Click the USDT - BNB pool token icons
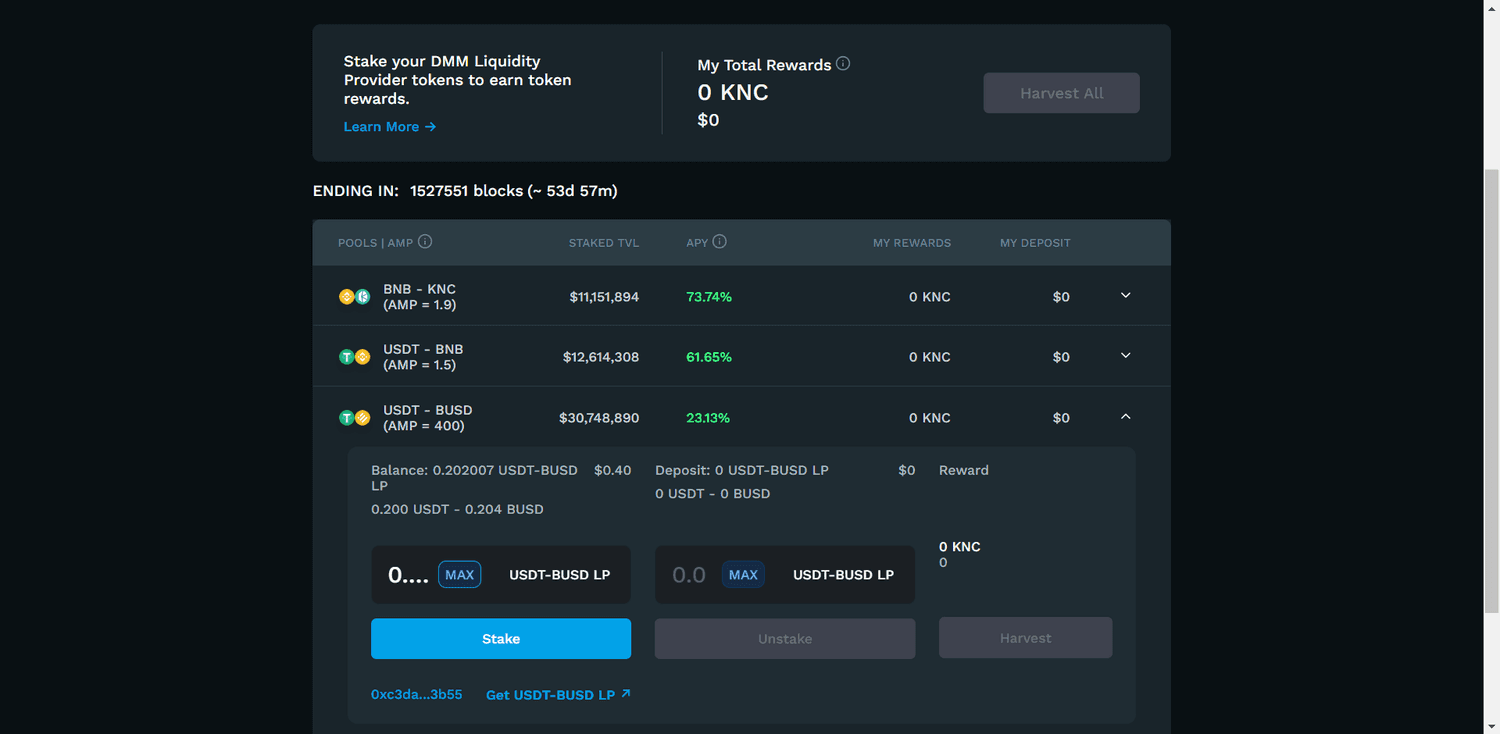Viewport: 1500px width, 734px height. (355, 357)
